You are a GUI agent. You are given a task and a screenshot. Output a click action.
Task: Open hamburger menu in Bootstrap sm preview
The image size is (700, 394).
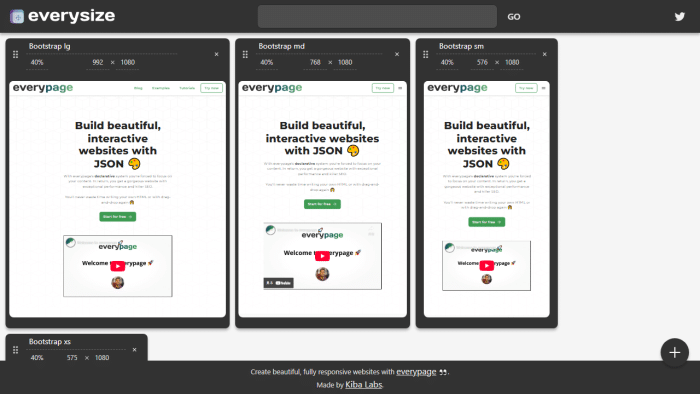(x=543, y=88)
